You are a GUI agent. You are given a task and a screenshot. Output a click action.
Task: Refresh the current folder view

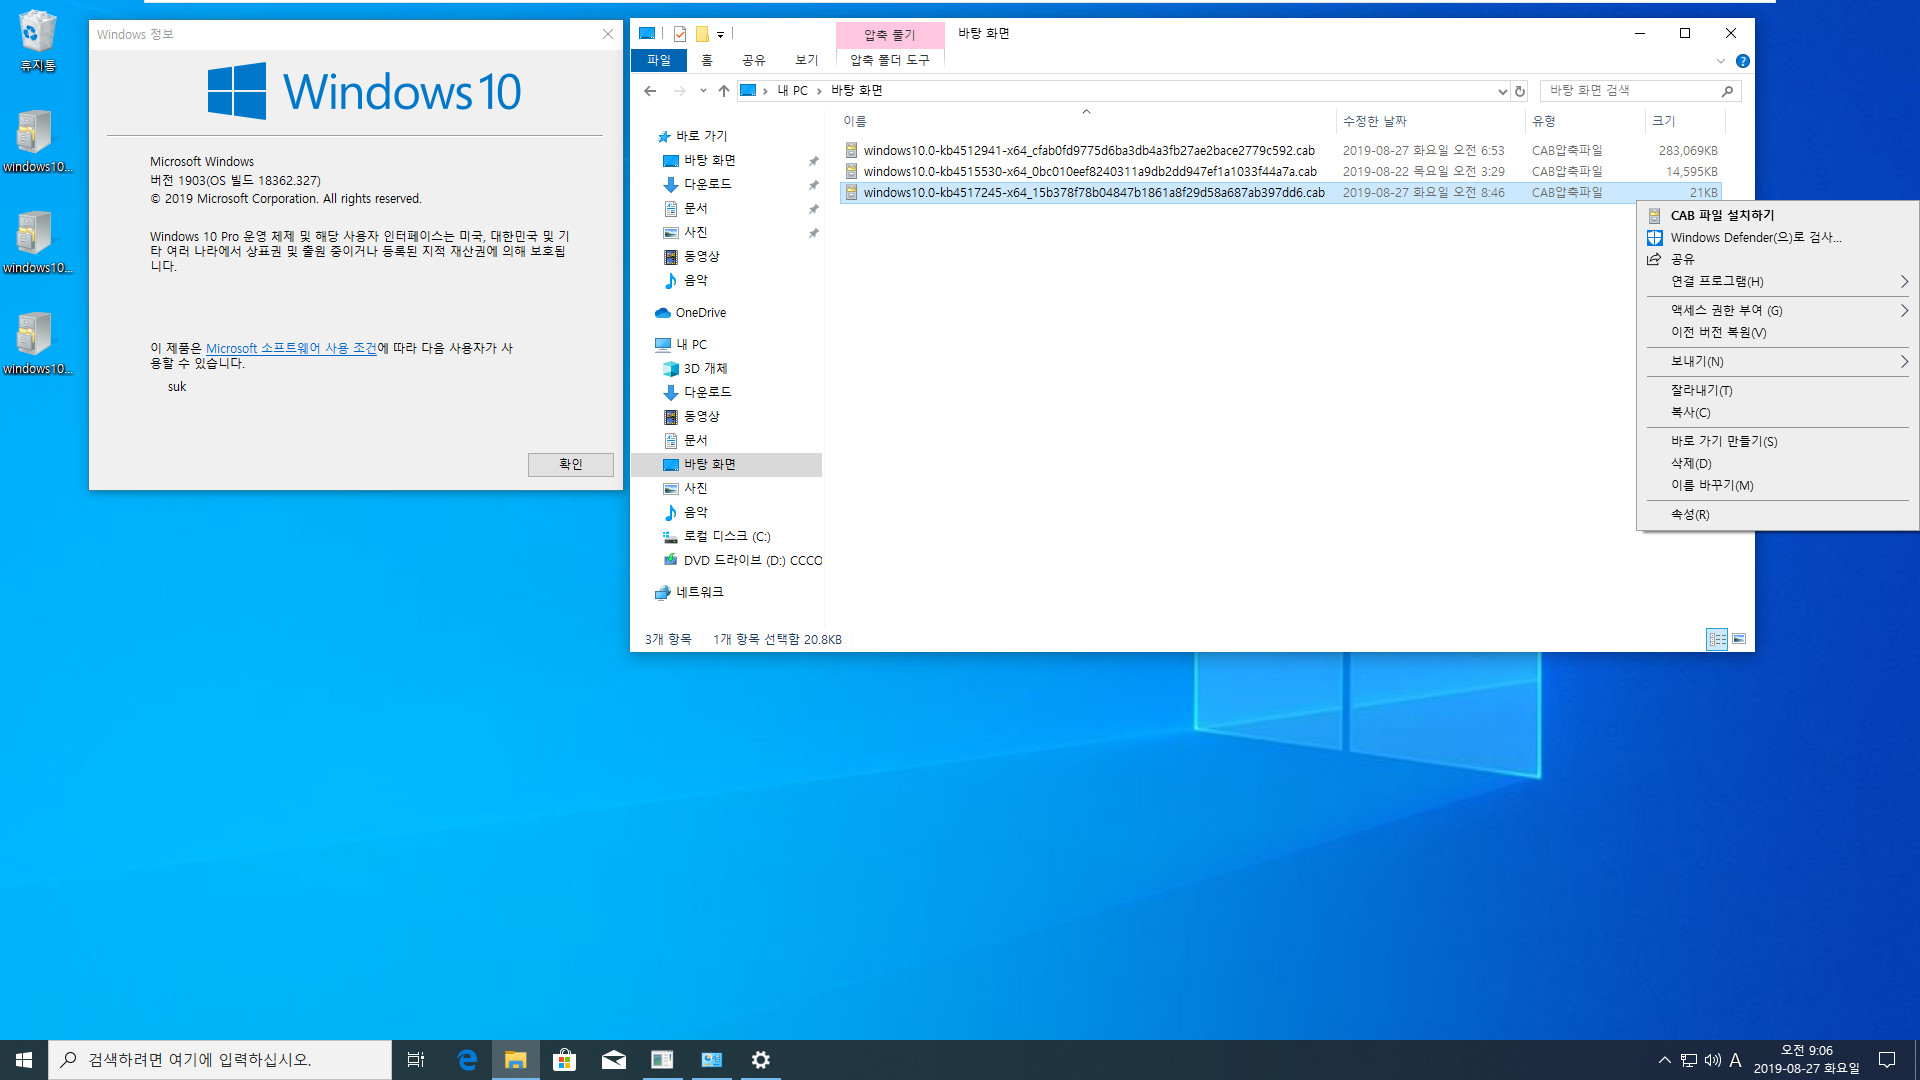click(1520, 91)
